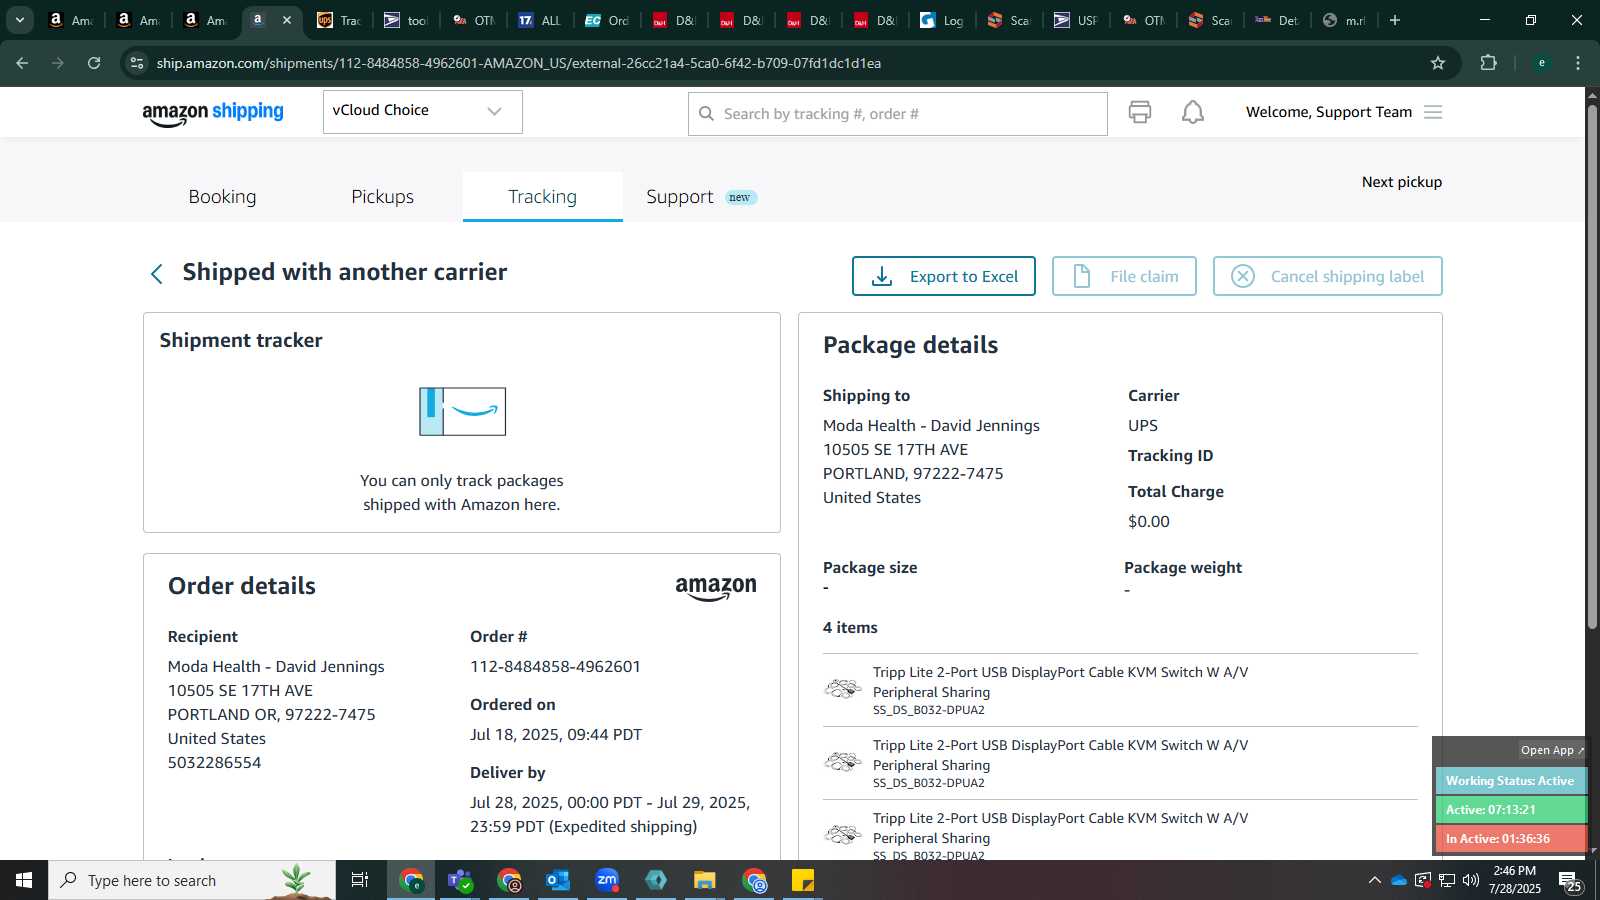Reload the page
This screenshot has height=900, width=1600.
click(x=94, y=63)
